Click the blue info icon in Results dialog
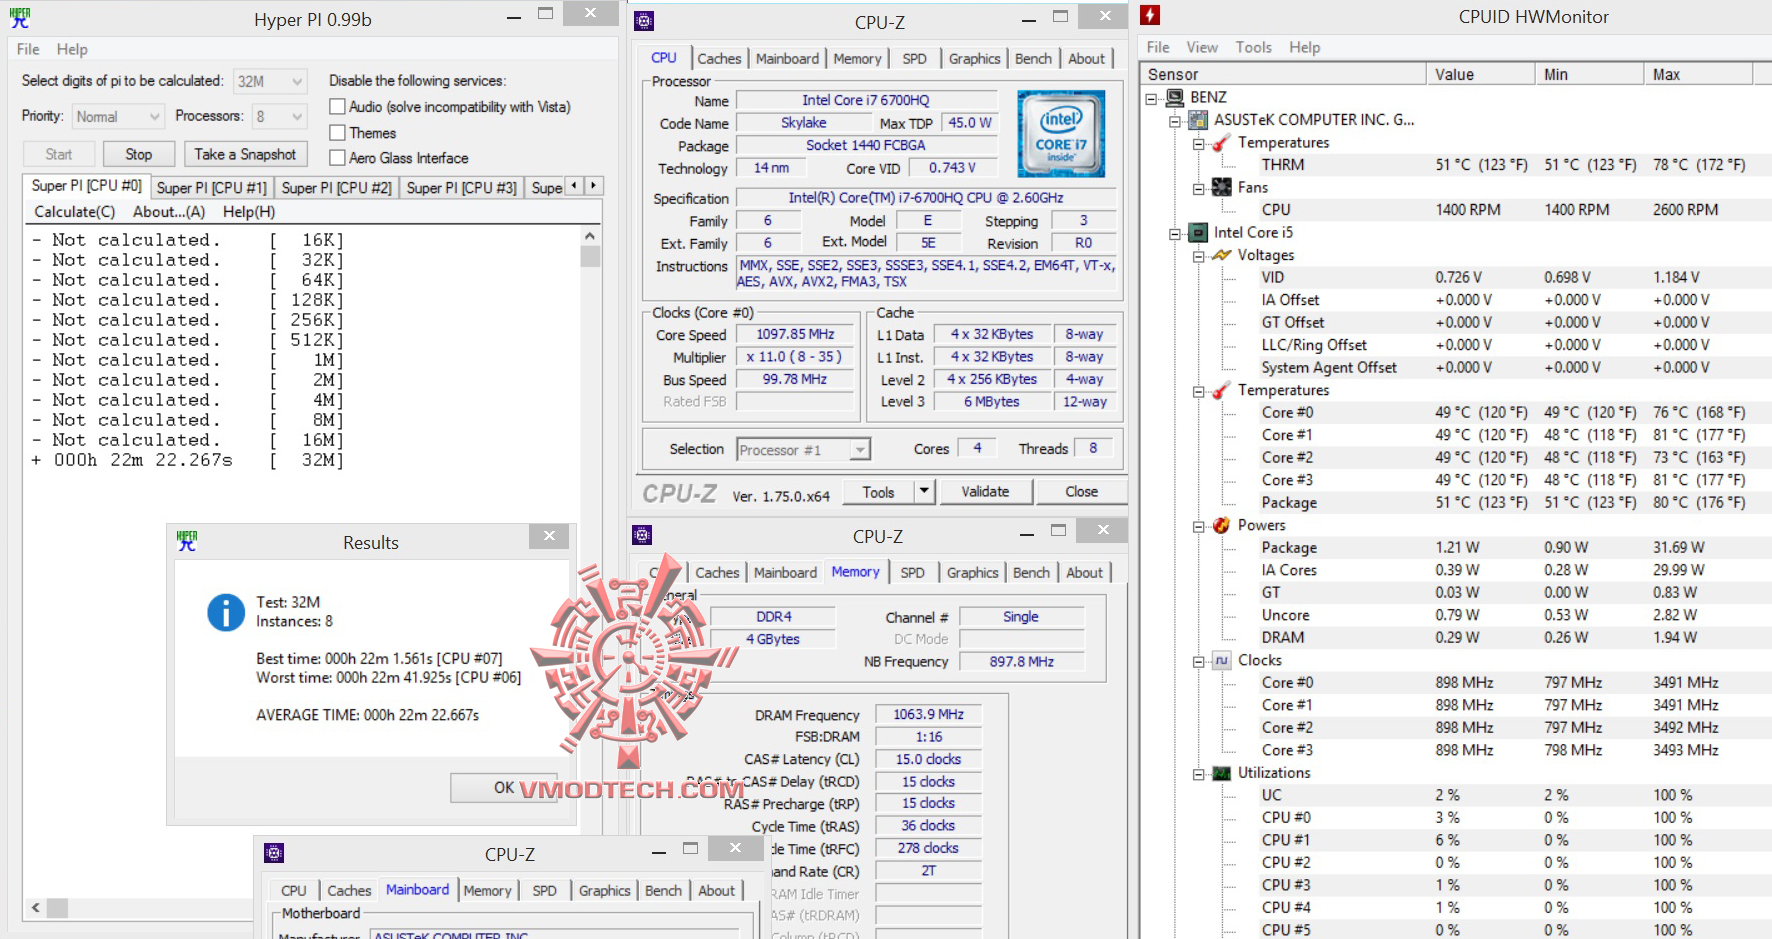 (x=226, y=612)
